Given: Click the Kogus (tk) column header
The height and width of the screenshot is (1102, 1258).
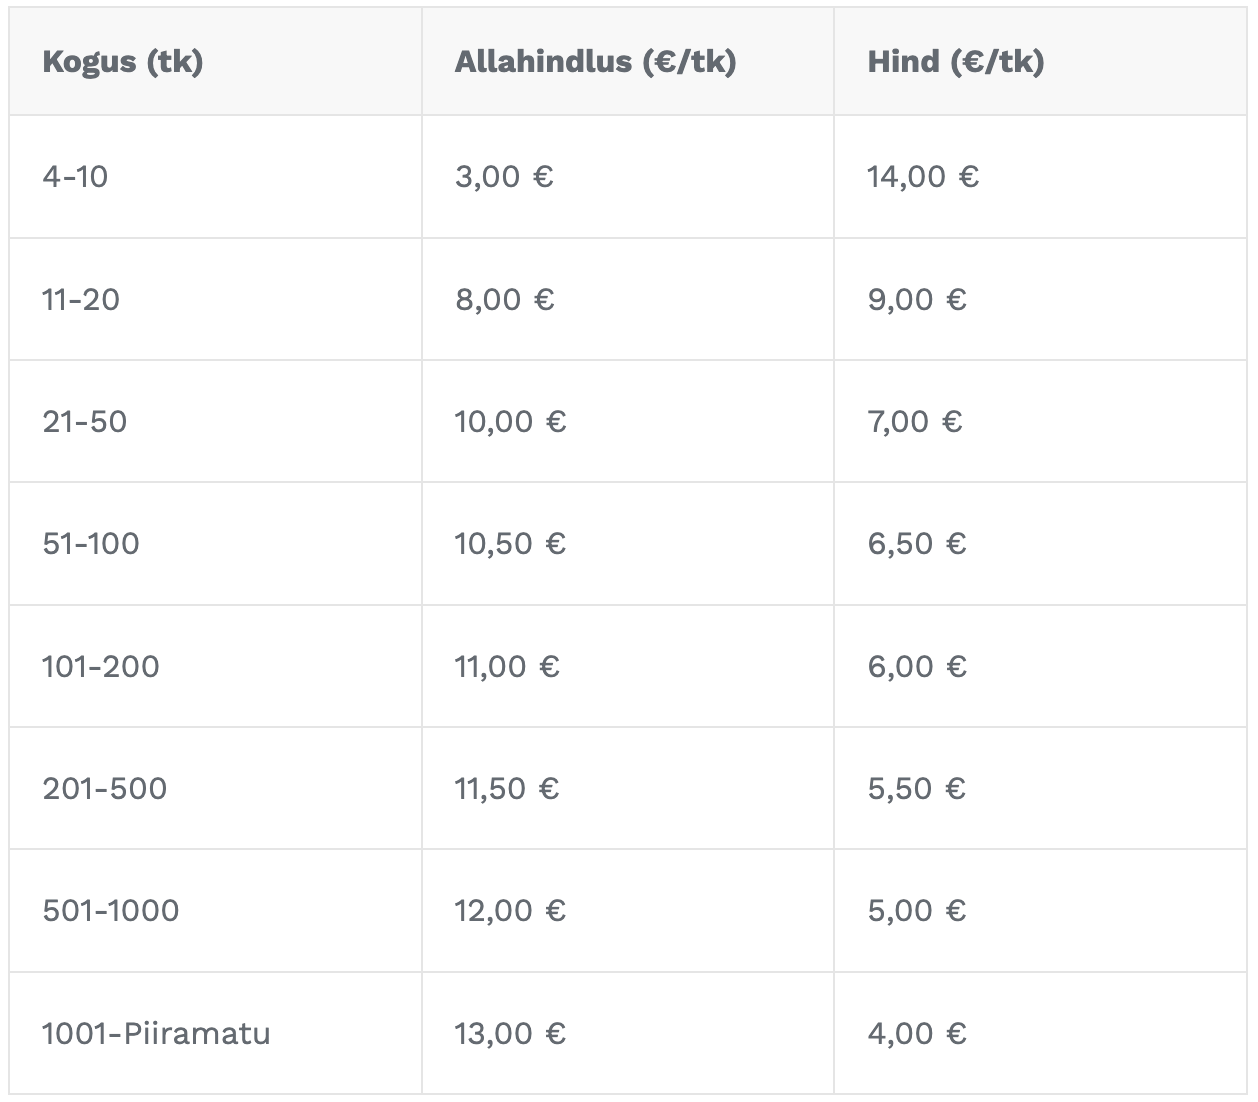Looking at the screenshot, I should click(123, 62).
